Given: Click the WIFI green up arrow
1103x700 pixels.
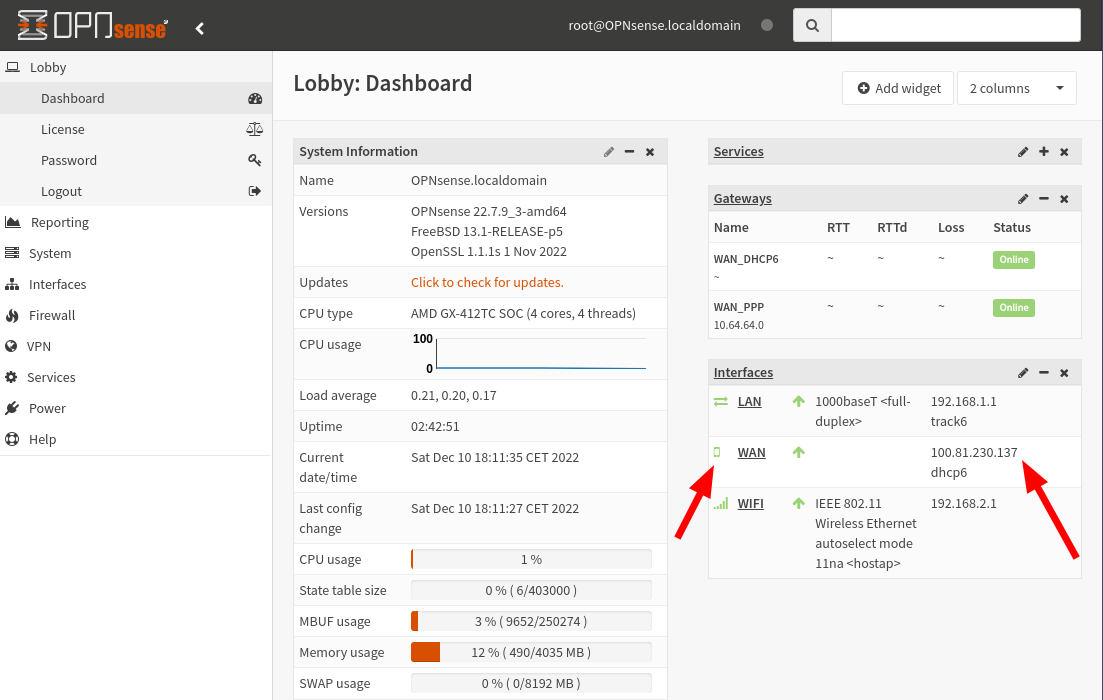Looking at the screenshot, I should [x=798, y=504].
